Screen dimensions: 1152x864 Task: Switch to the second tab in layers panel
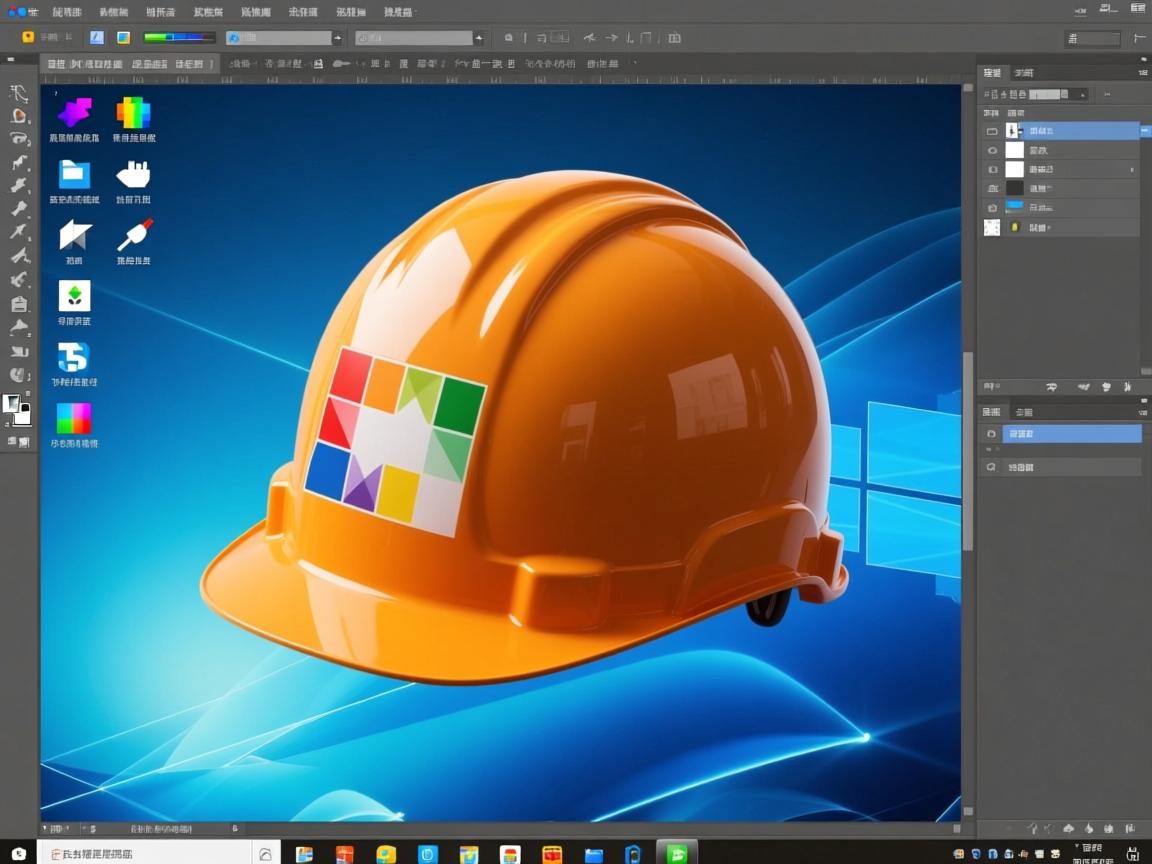(1024, 73)
